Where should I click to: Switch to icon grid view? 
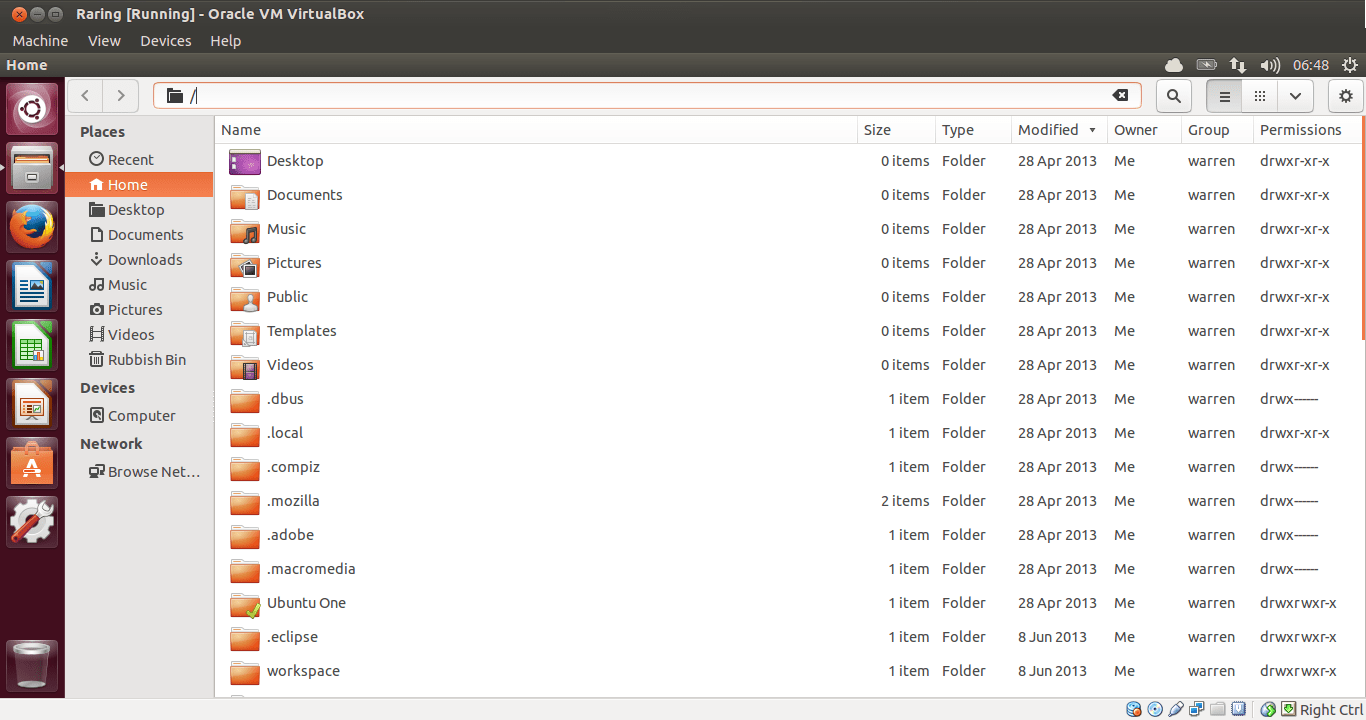1260,96
